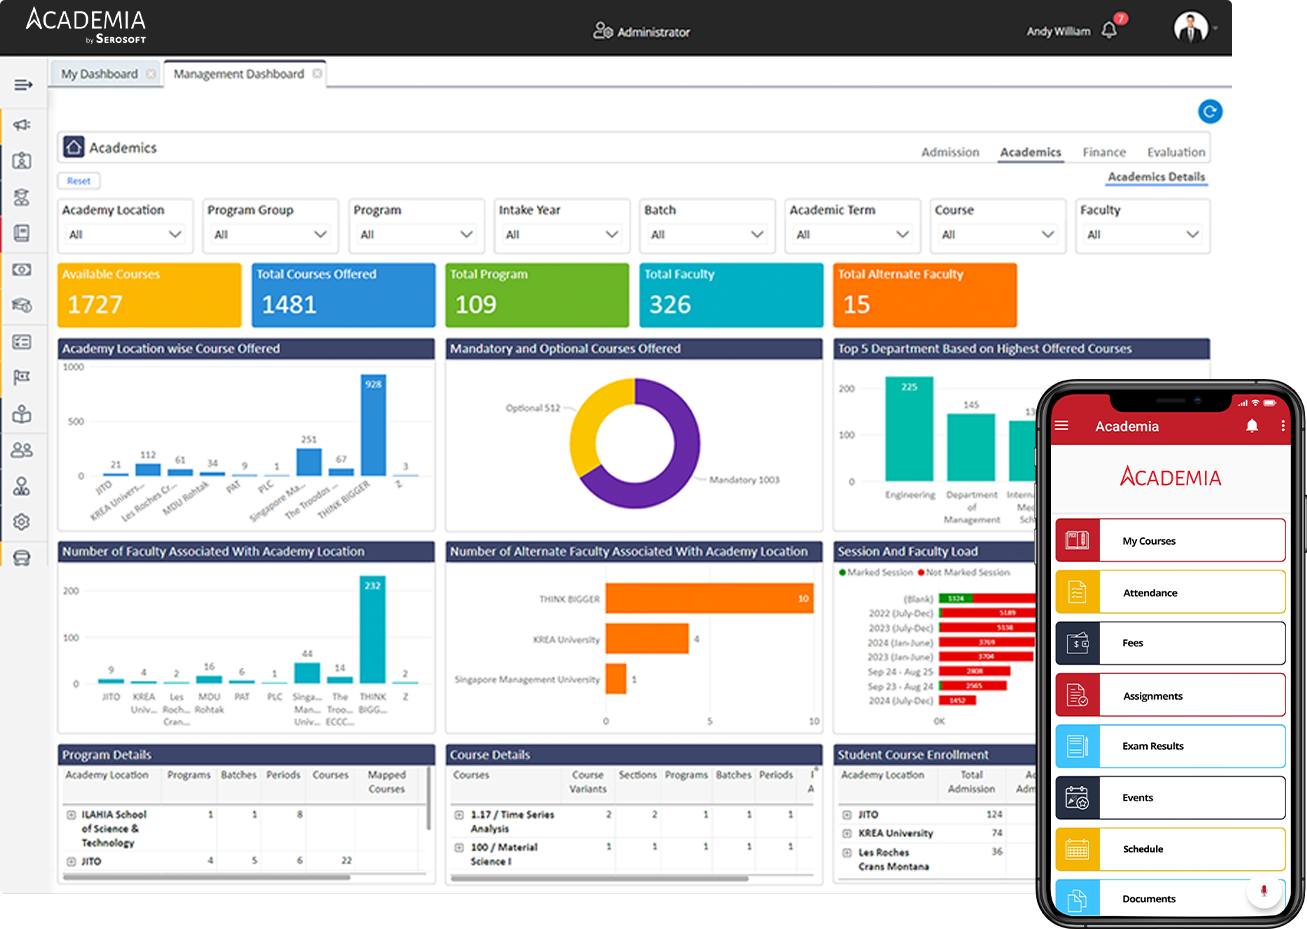This screenshot has height=929, width=1307.
Task: Expand the Faculty filter dropdown
Action: (1142, 234)
